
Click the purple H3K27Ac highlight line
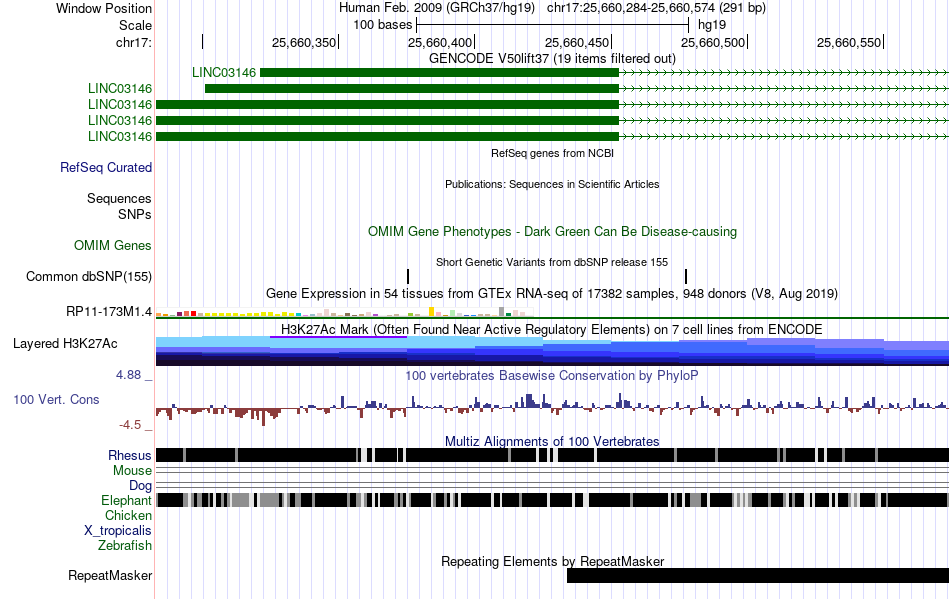[339, 337]
